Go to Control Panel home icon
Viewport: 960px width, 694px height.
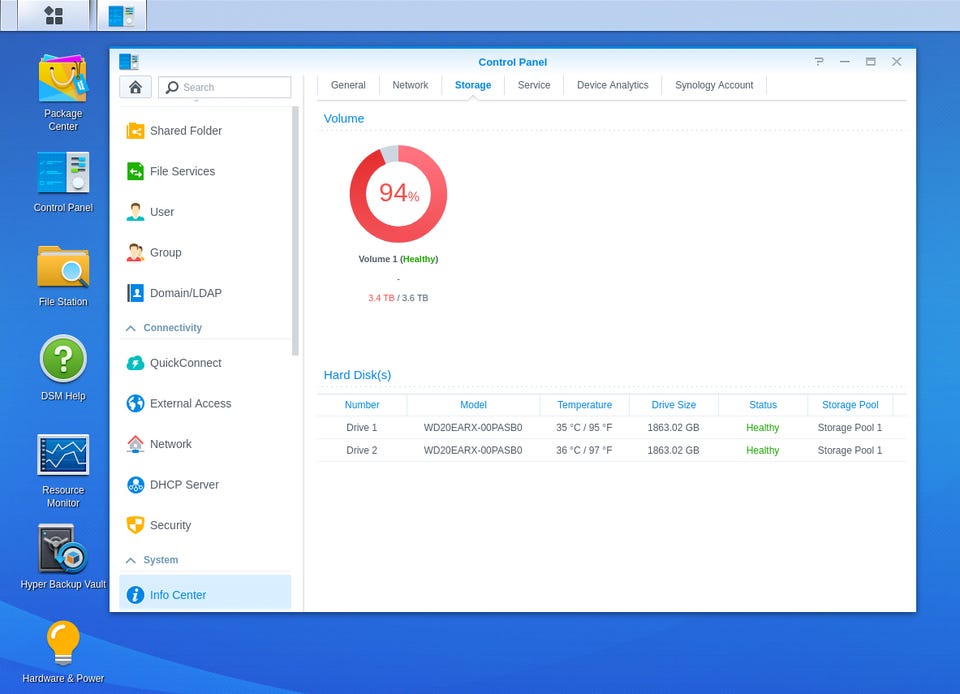135,87
